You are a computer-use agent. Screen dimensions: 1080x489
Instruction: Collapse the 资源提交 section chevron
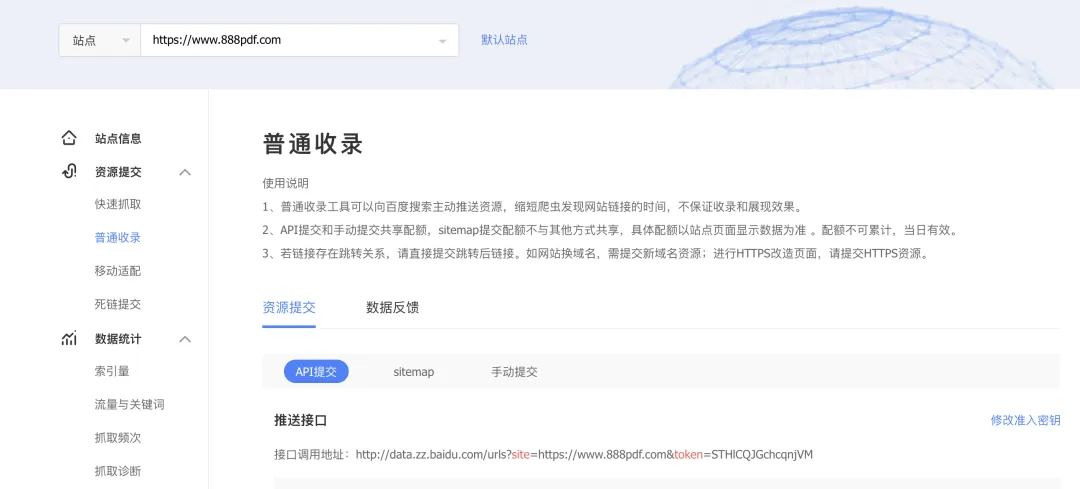pyautogui.click(x=185, y=172)
